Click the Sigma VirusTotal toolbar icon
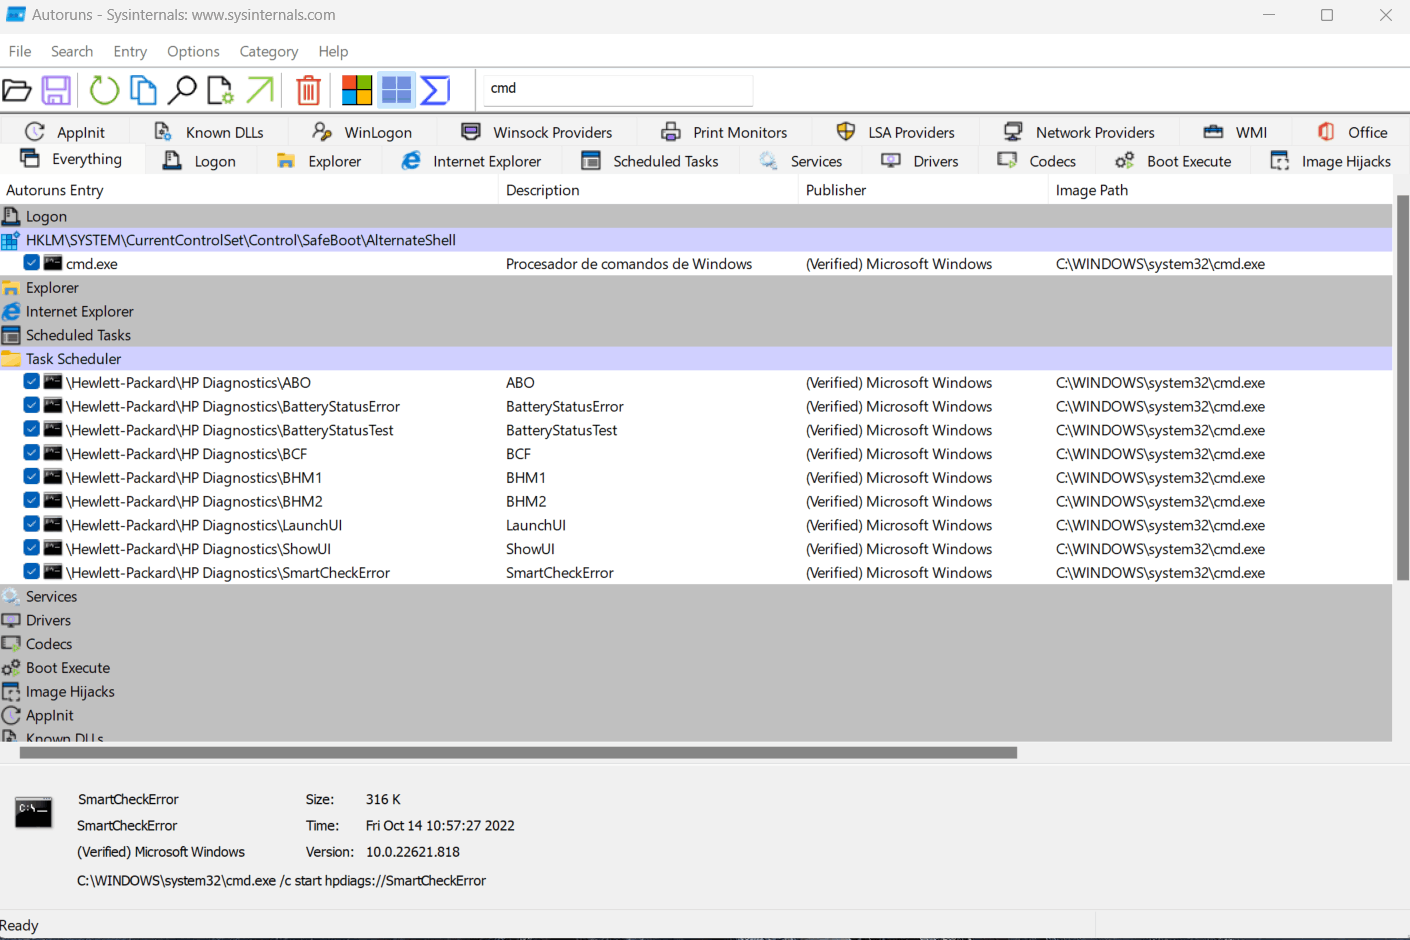1410x940 pixels. [435, 91]
